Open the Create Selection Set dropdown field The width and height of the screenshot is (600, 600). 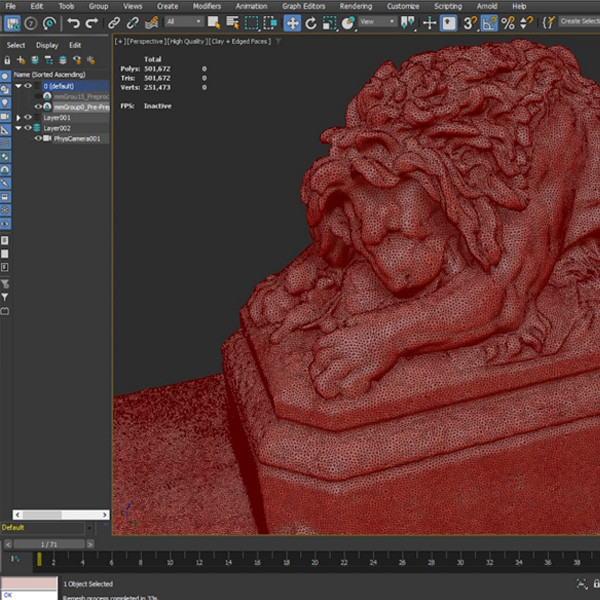coord(579,21)
